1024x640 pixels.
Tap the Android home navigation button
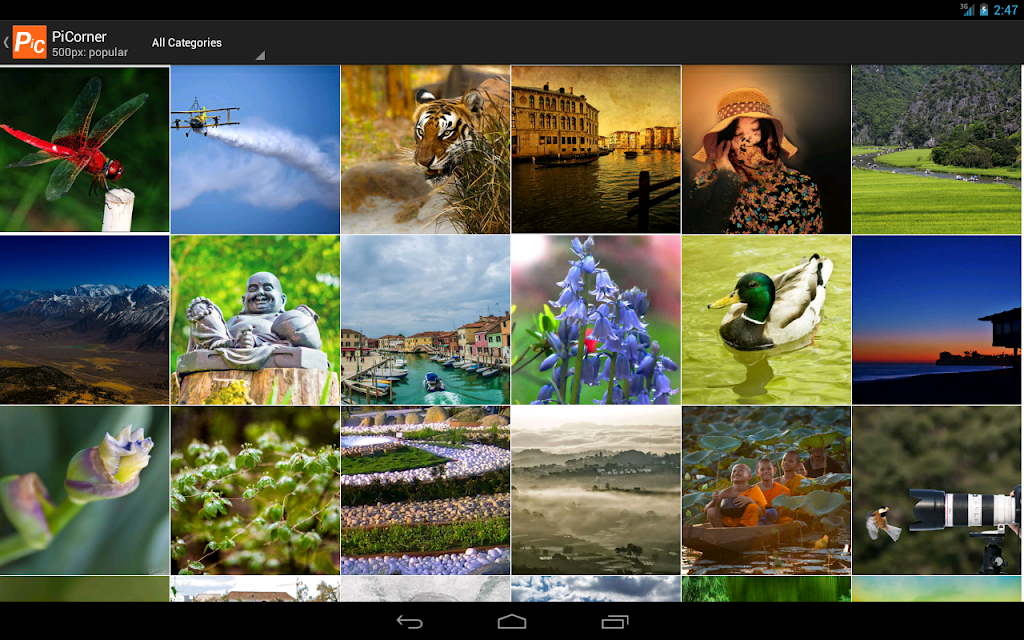click(x=512, y=622)
